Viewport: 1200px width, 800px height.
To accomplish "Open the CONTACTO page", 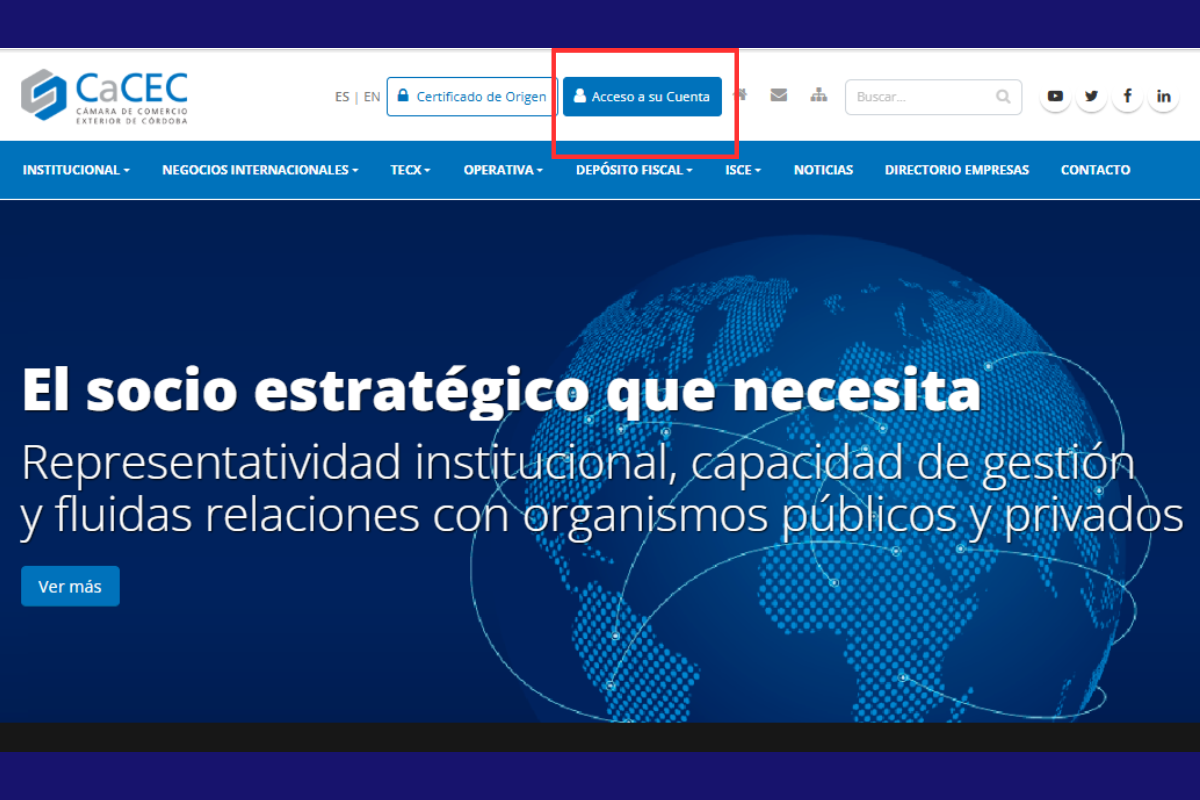I will 1095,170.
